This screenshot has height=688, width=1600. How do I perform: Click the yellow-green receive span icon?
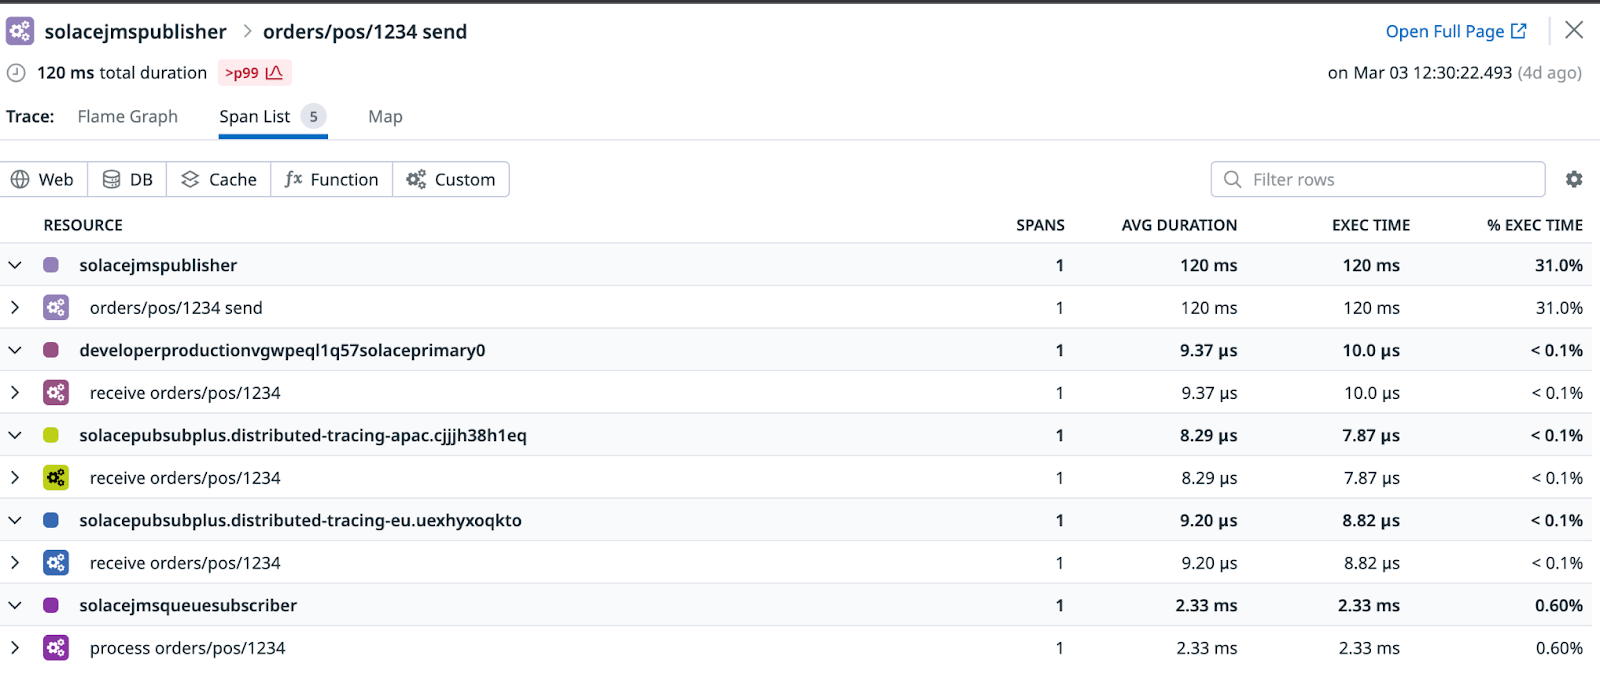click(x=56, y=478)
